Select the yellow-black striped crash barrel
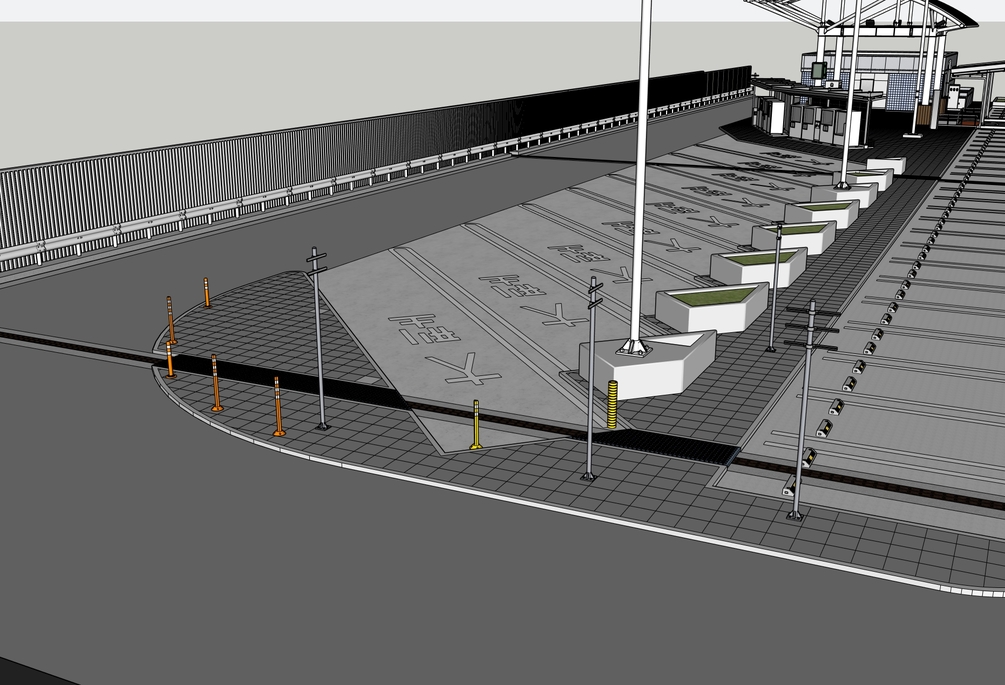 click(x=612, y=404)
